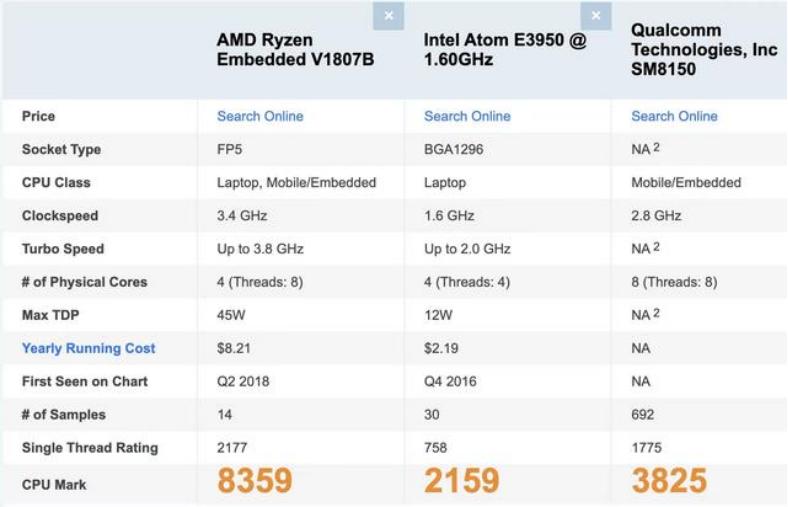
Task: Click Search Online under Intel Atom E3950
Action: point(467,116)
